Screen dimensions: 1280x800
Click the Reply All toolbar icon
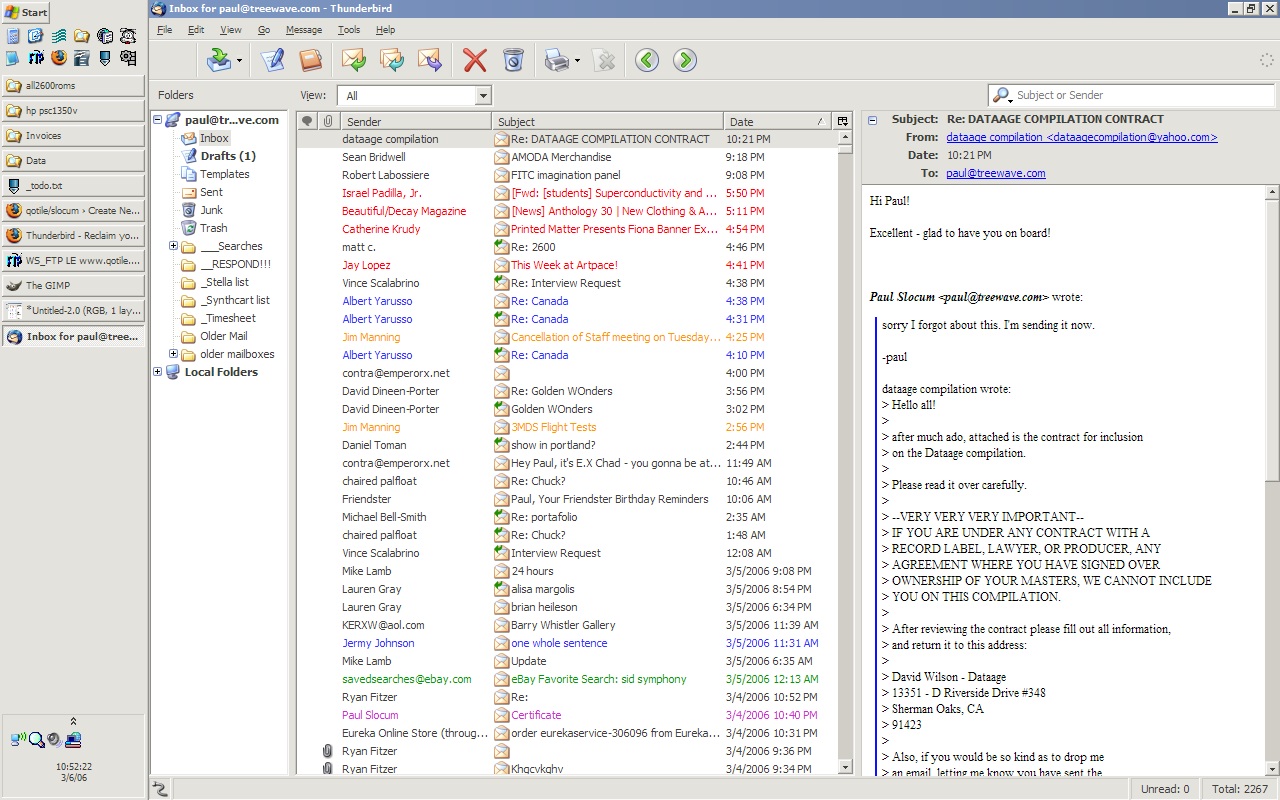click(392, 61)
